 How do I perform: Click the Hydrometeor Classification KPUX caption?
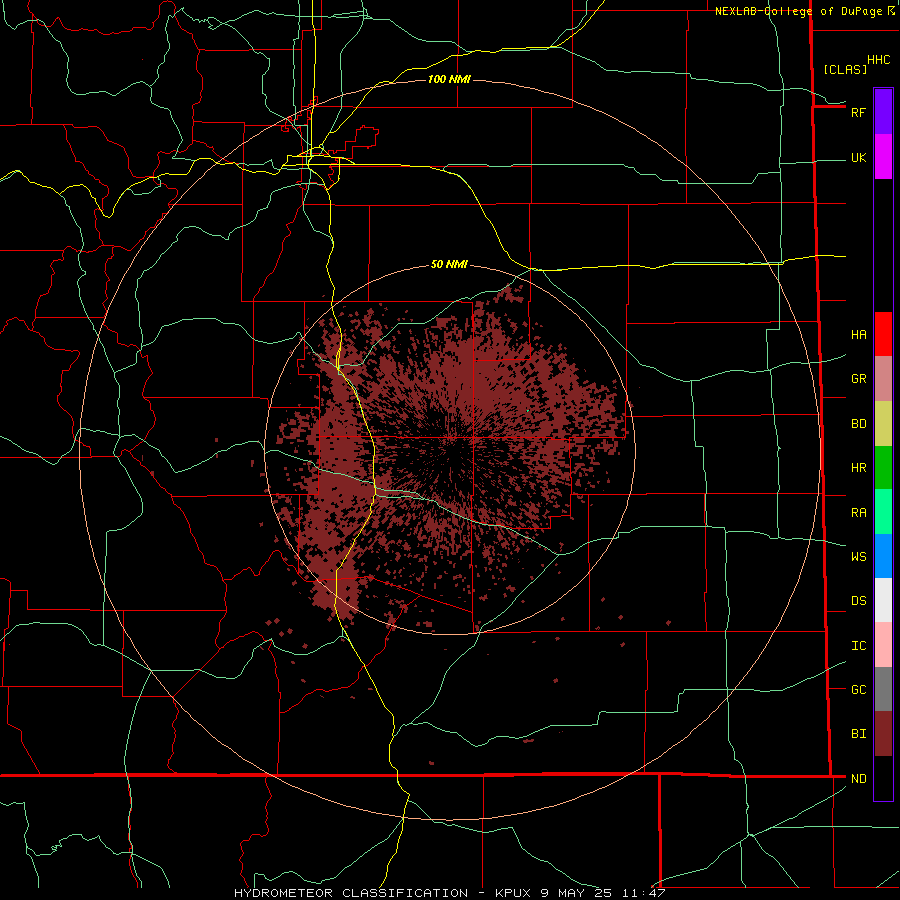(449, 893)
